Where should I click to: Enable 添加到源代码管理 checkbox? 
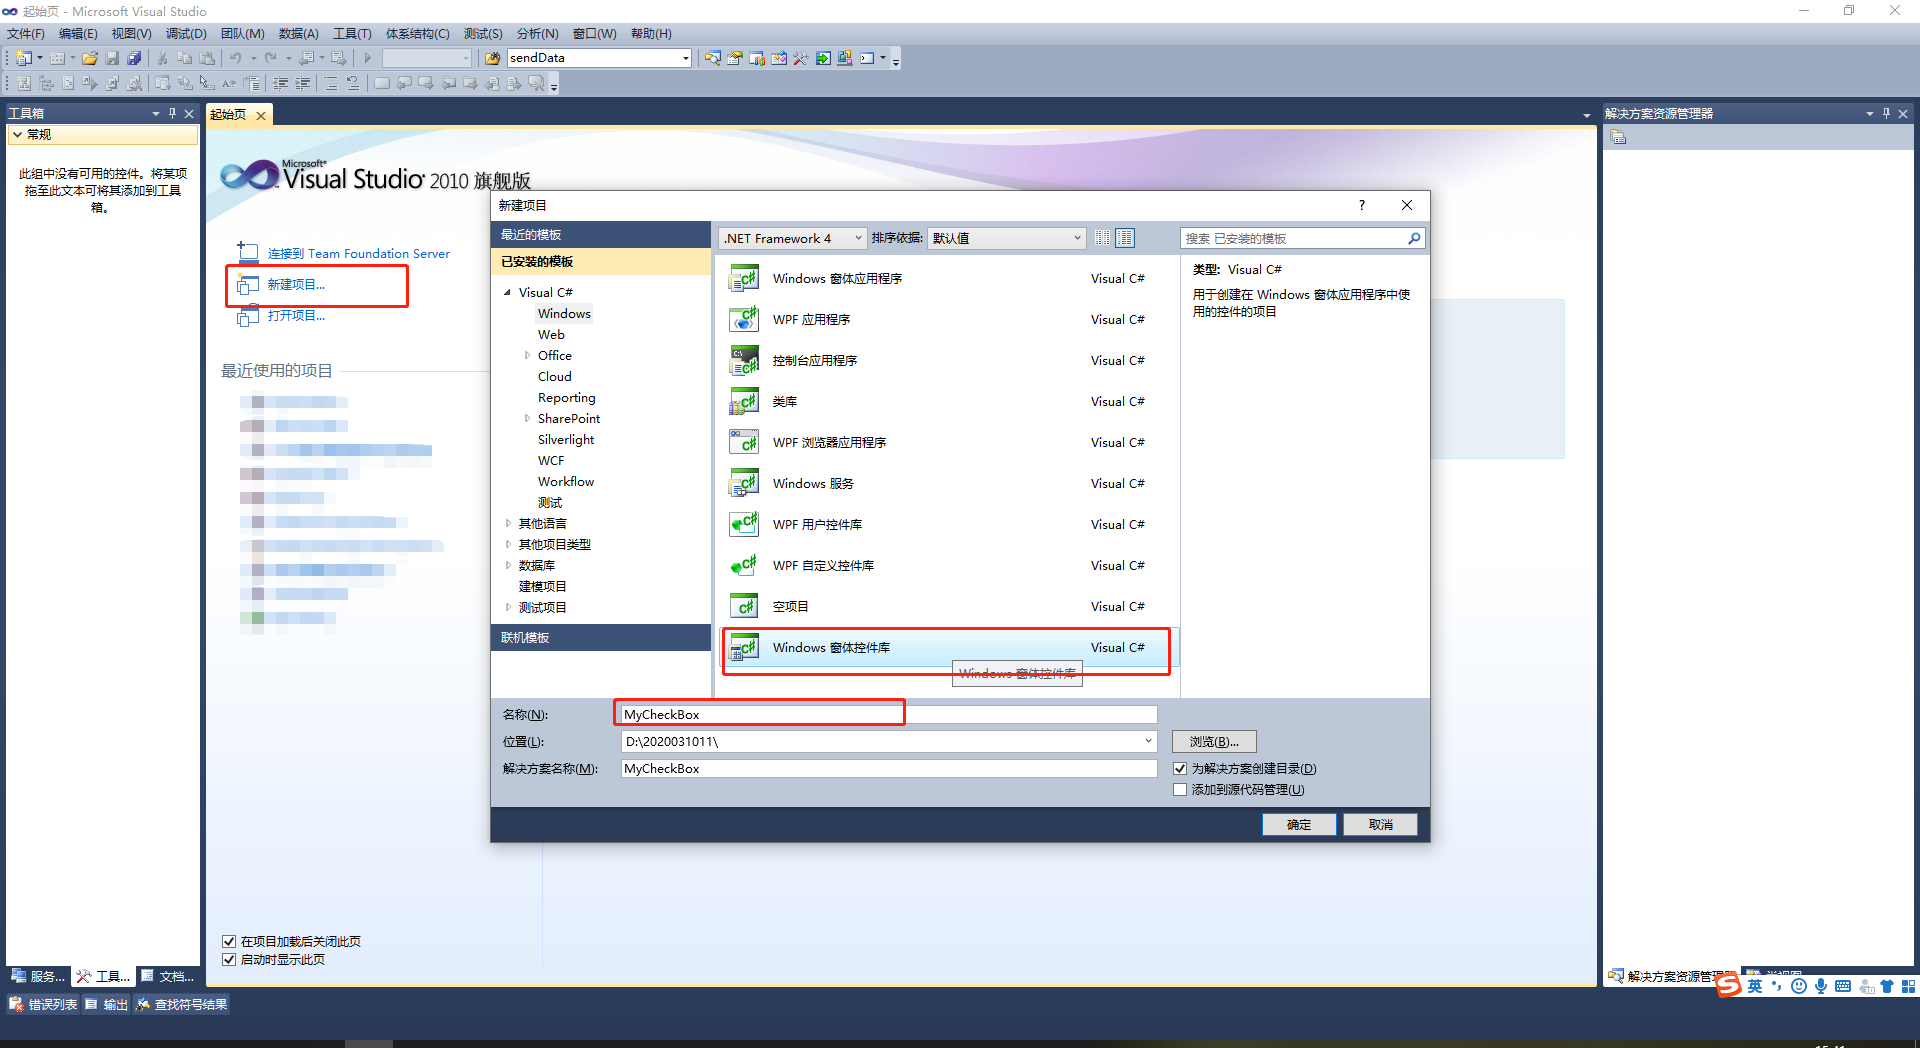[1180, 789]
